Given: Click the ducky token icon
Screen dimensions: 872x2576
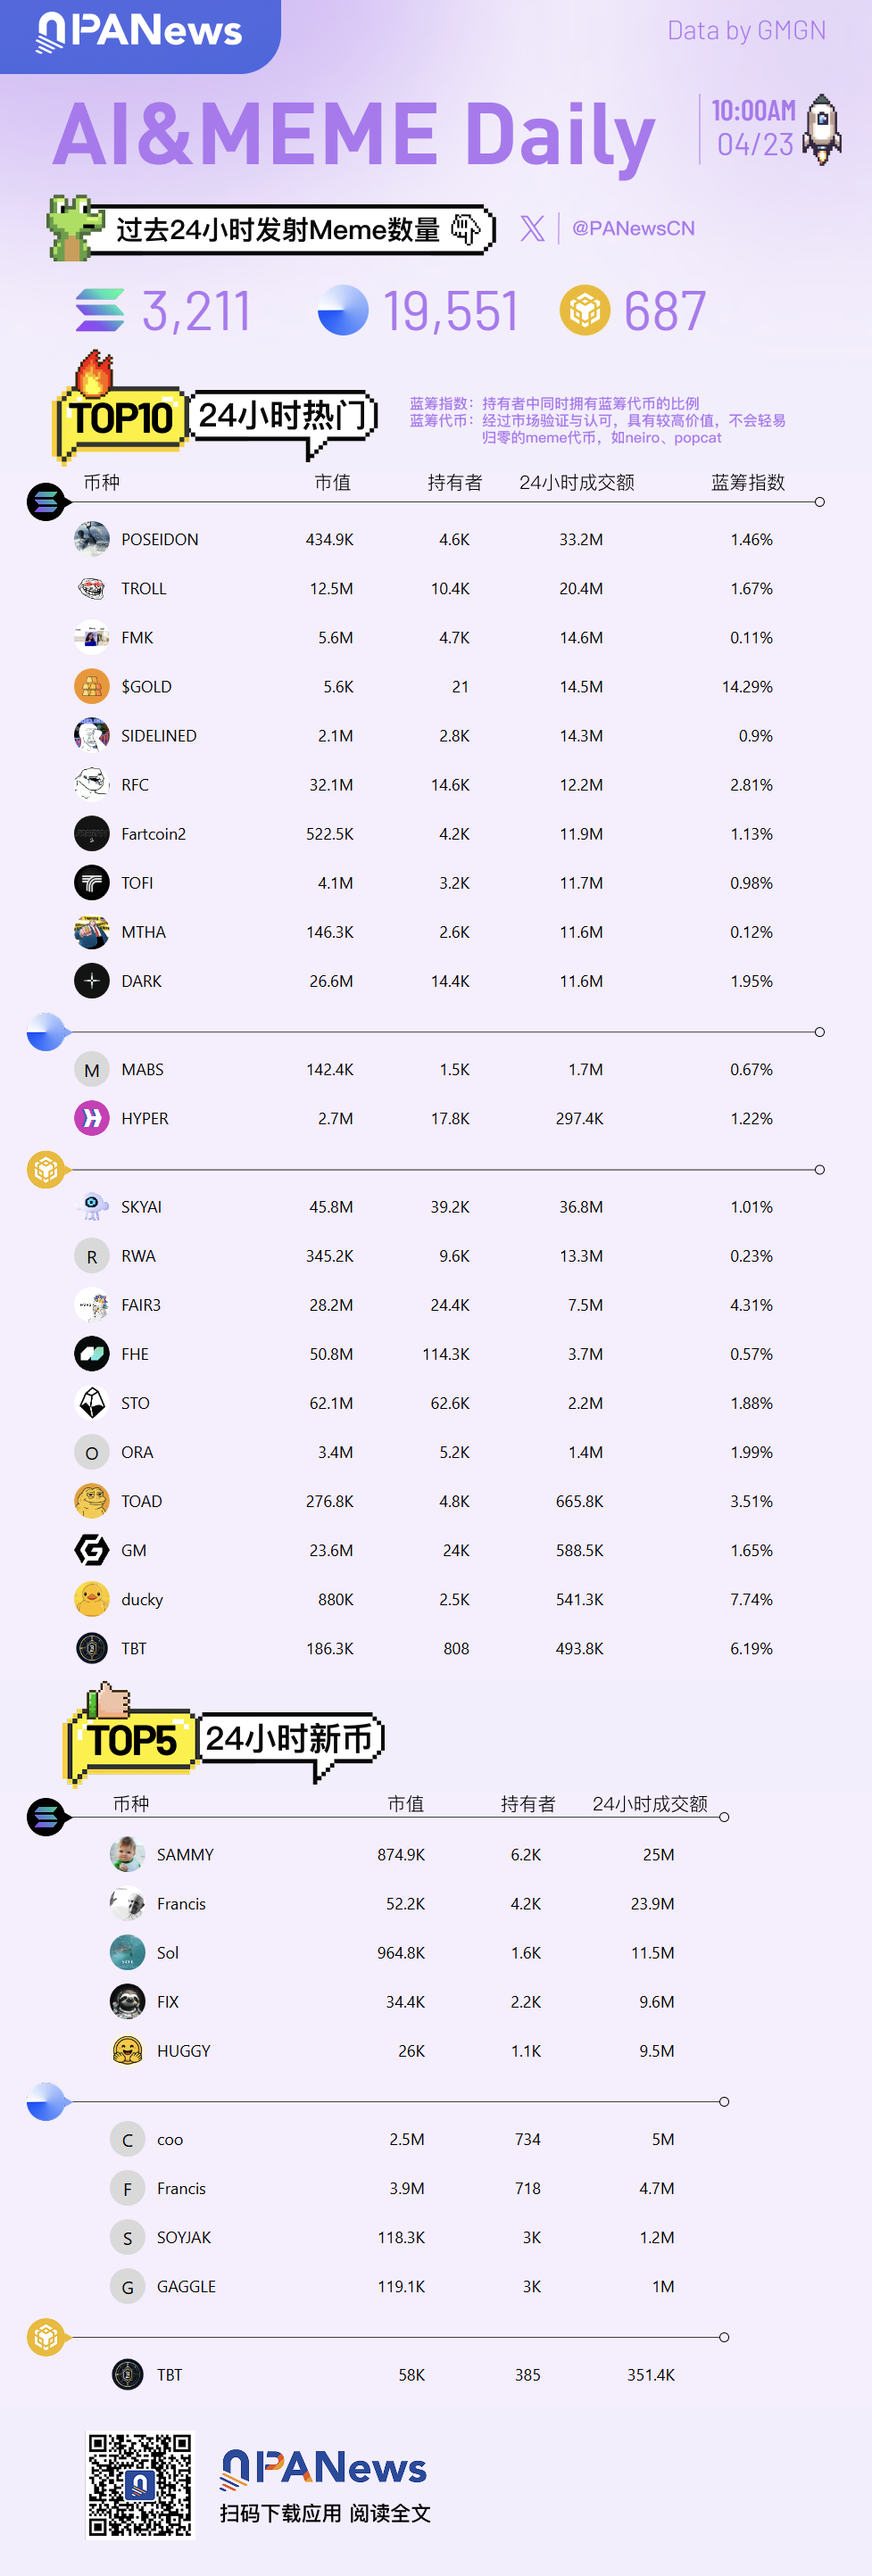Looking at the screenshot, I should coord(92,1599).
